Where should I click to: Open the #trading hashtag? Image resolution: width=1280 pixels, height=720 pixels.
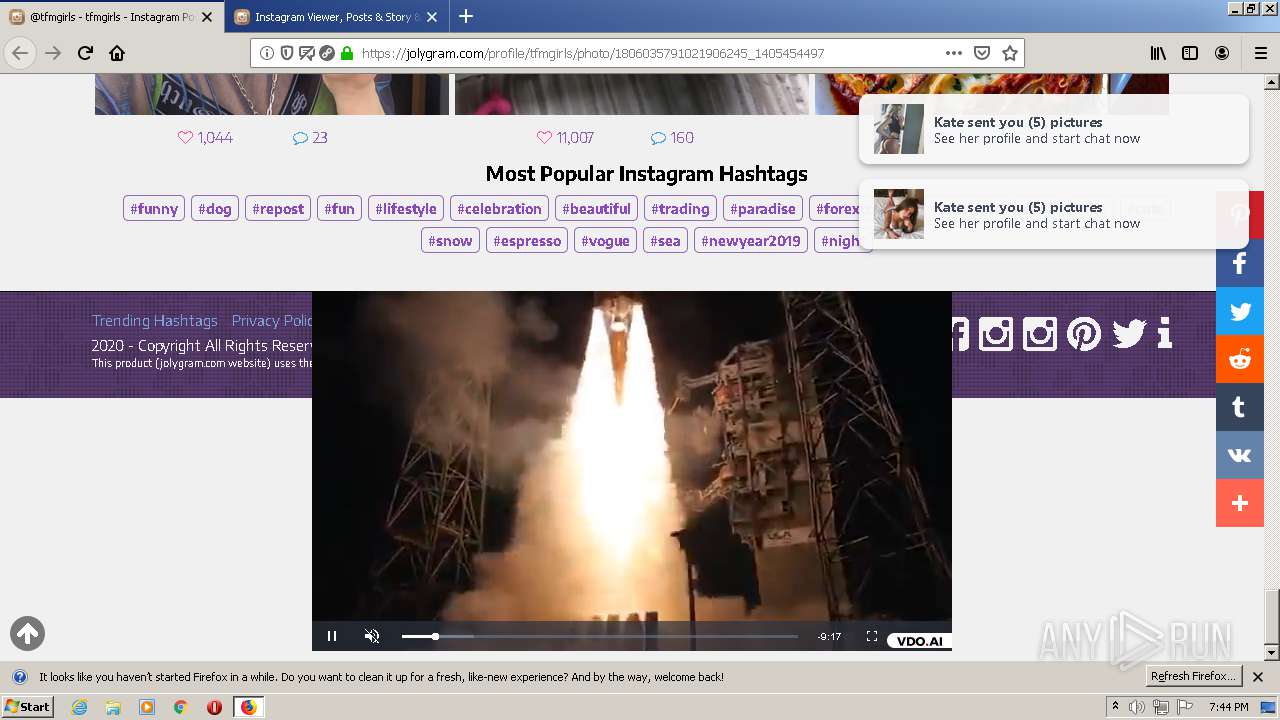pos(680,209)
